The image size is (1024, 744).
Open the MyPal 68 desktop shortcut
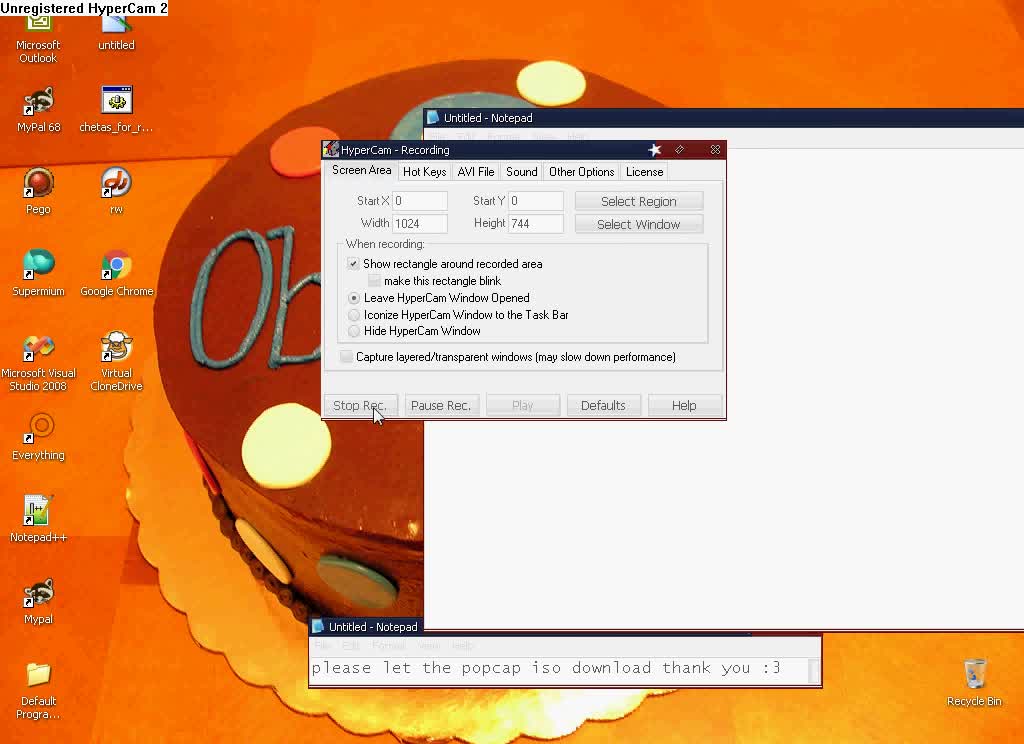(39, 110)
